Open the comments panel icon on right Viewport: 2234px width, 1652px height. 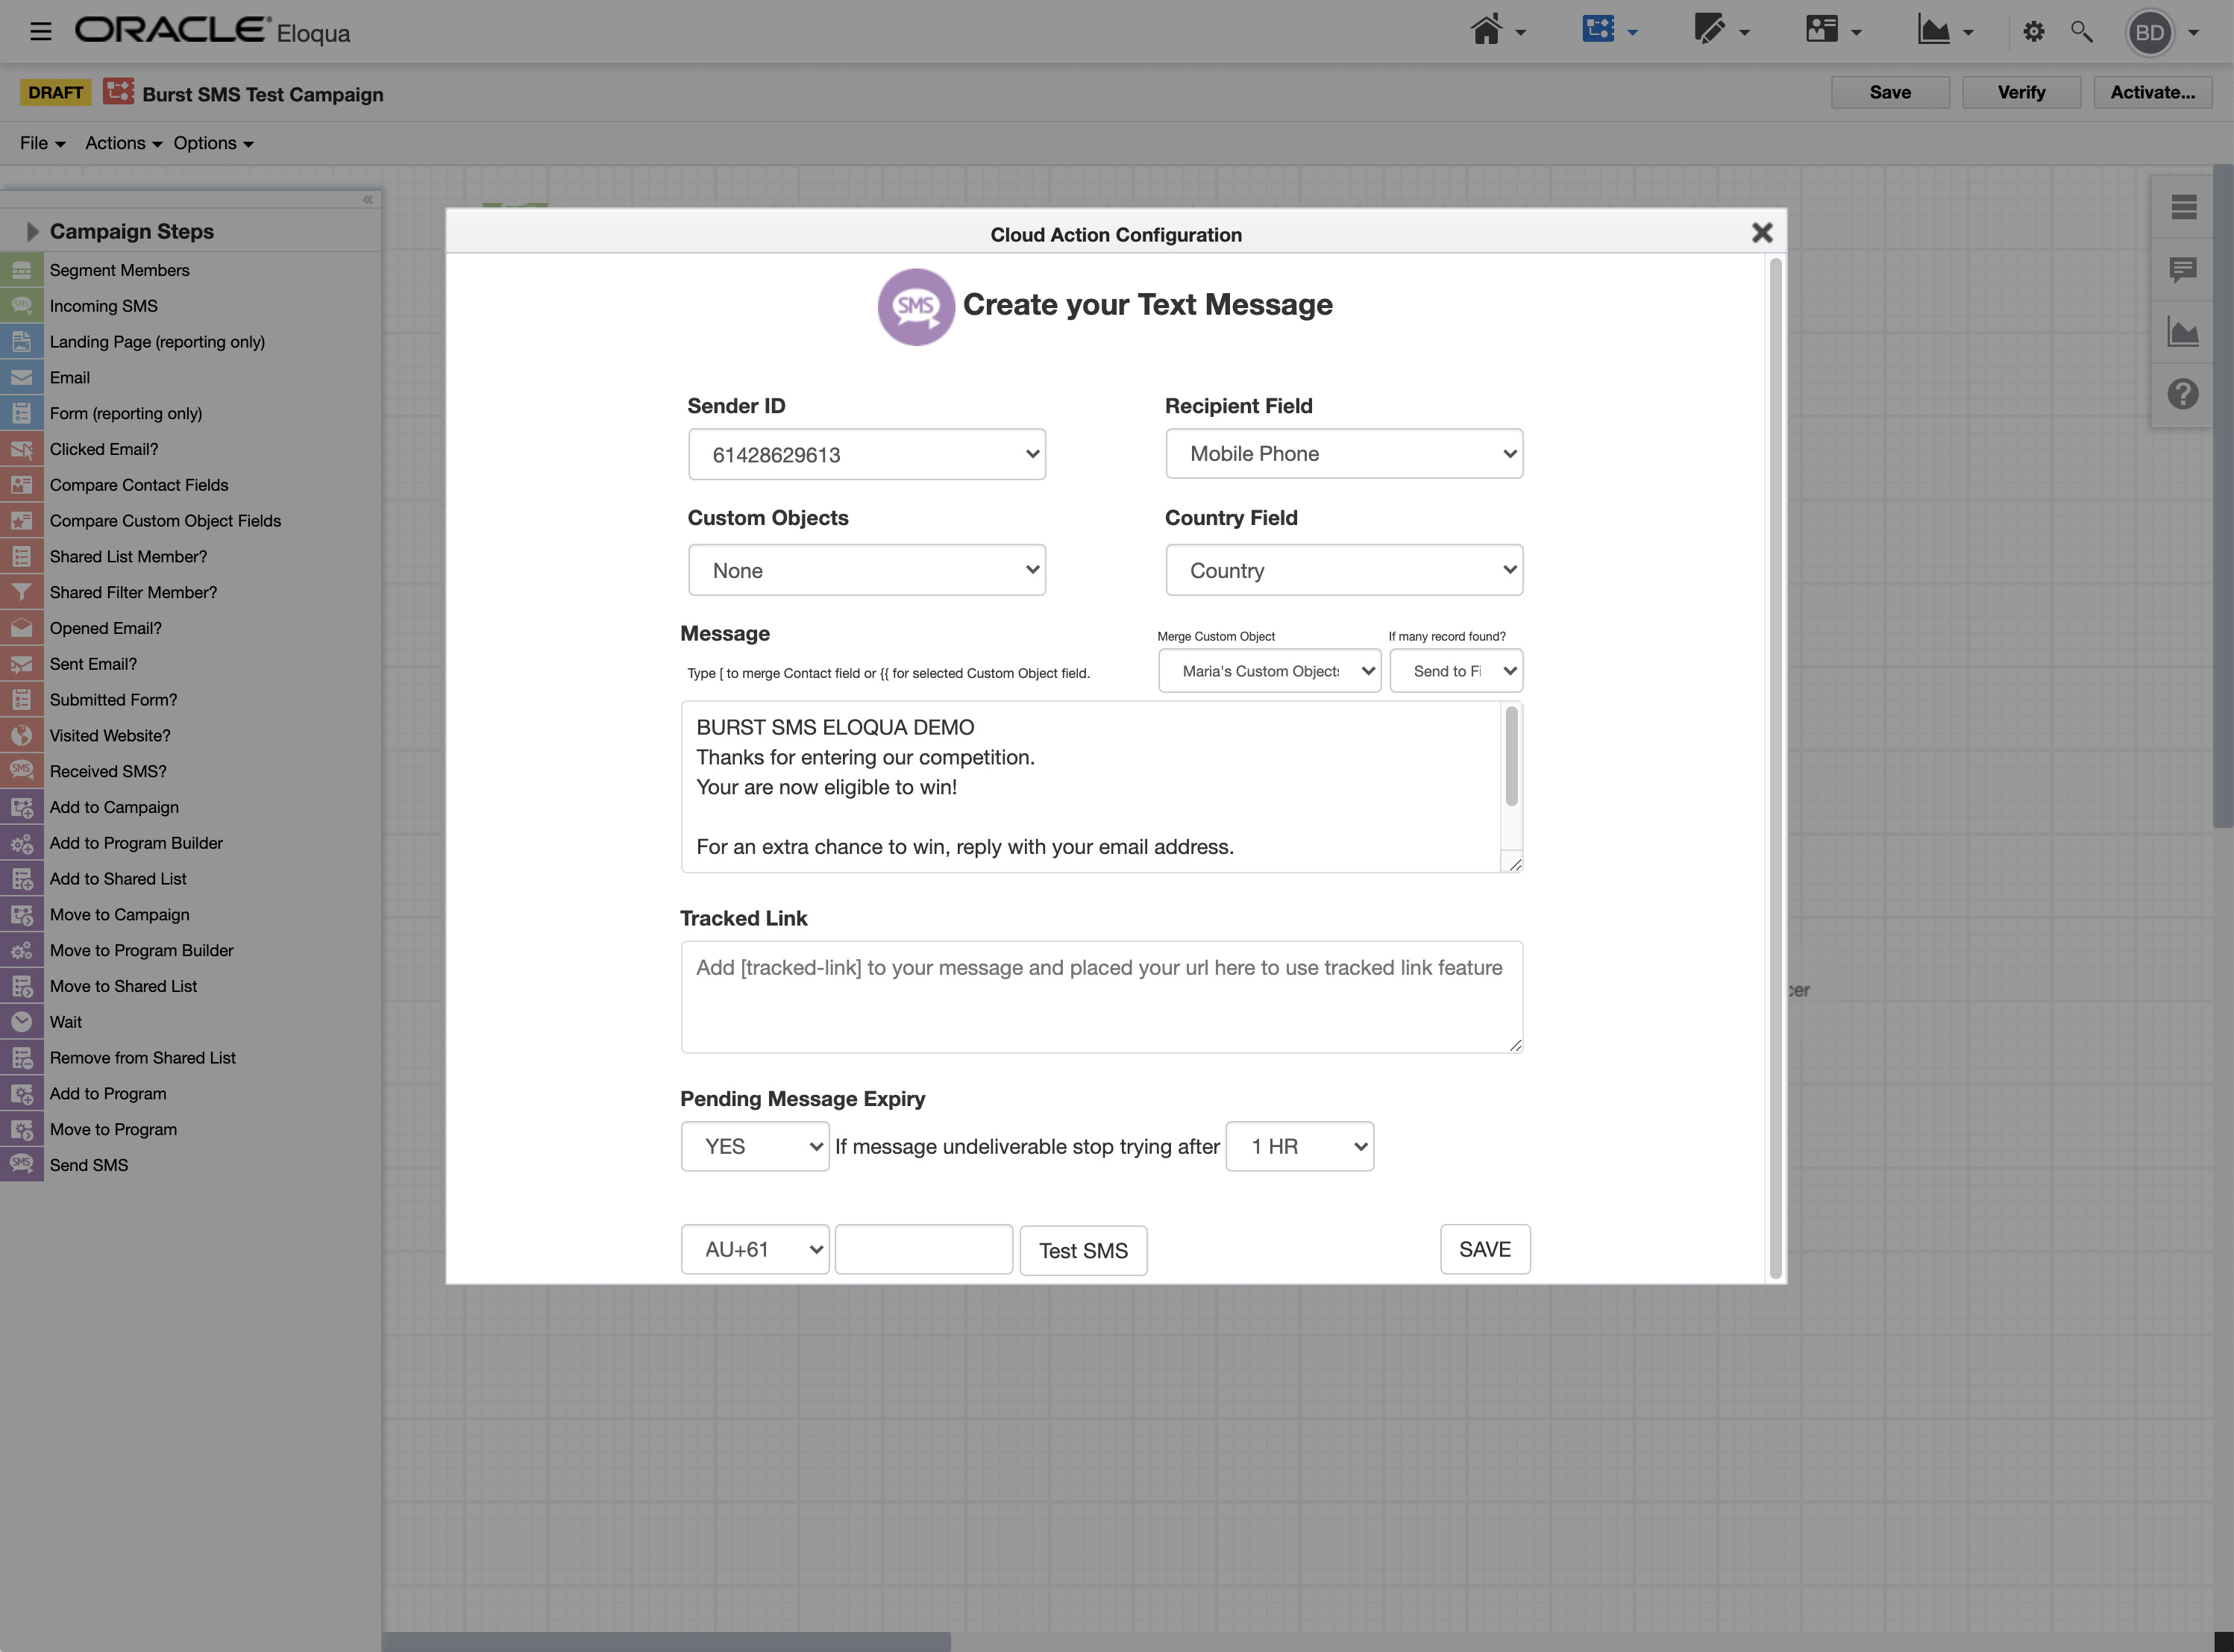2182,270
